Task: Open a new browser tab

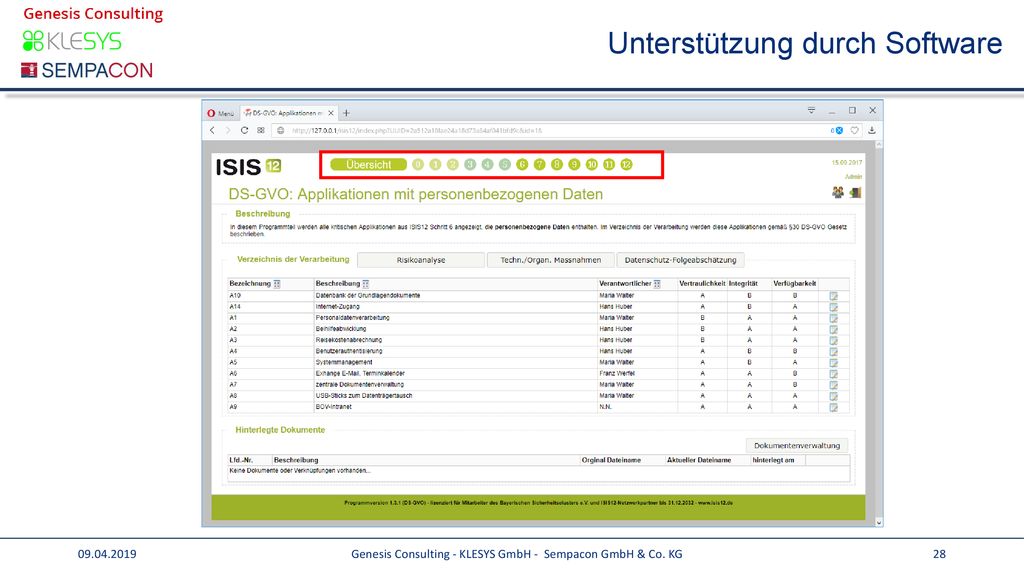Action: pos(347,113)
